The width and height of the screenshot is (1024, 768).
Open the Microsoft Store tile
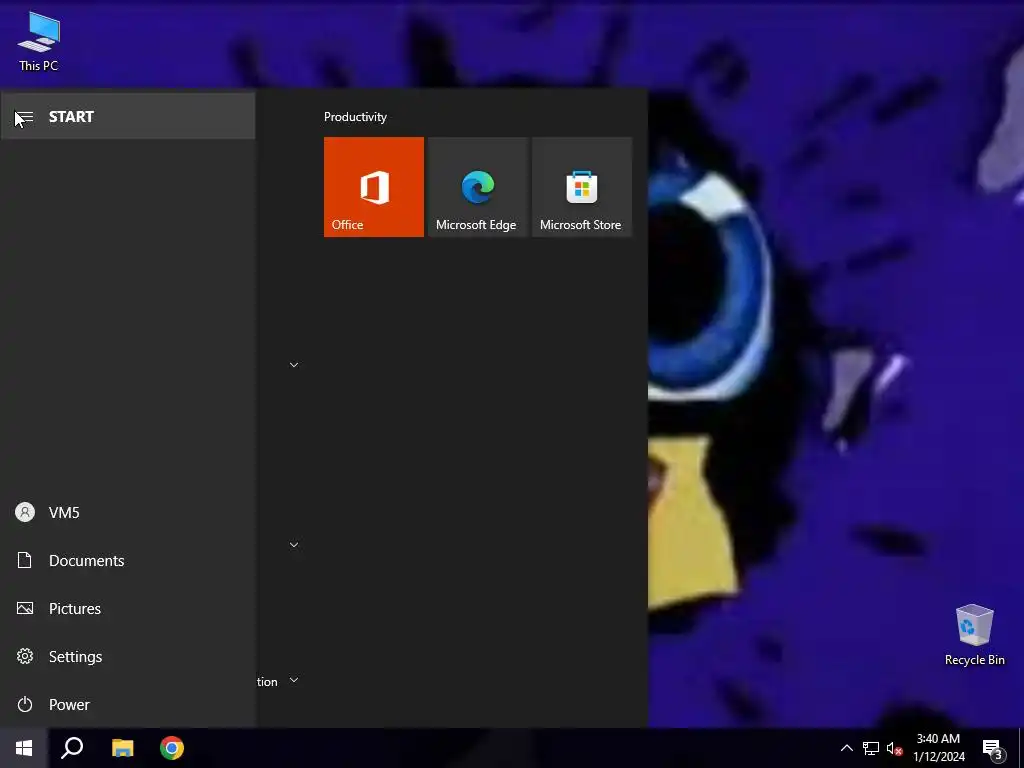(582, 187)
